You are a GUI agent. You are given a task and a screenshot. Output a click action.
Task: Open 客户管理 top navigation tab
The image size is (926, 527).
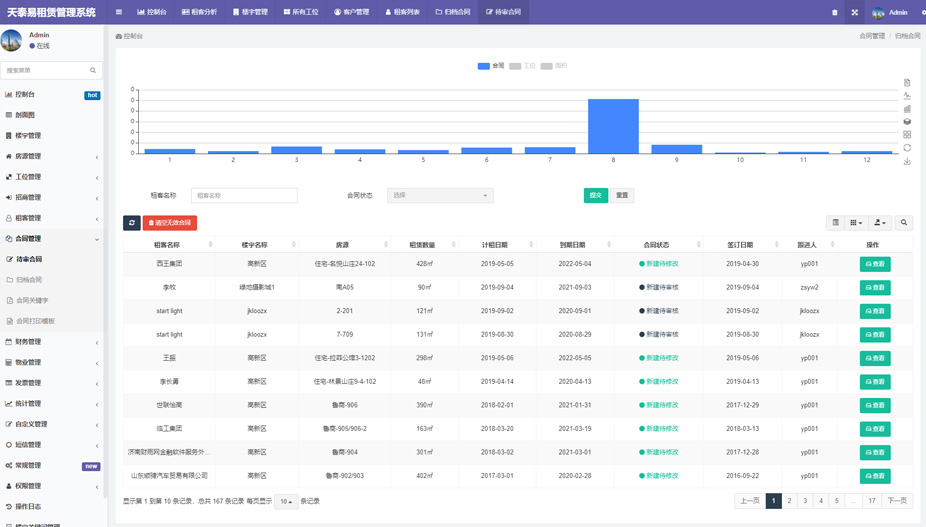tap(352, 12)
